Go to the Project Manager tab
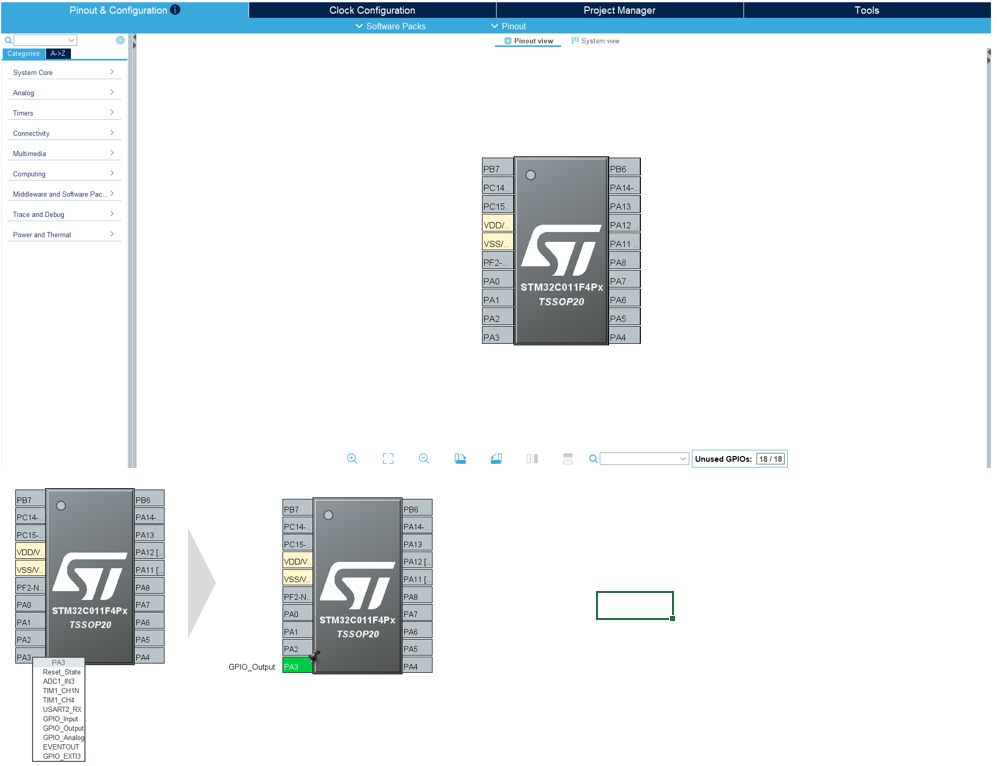Viewport: 997px width, 766px height. pos(619,10)
